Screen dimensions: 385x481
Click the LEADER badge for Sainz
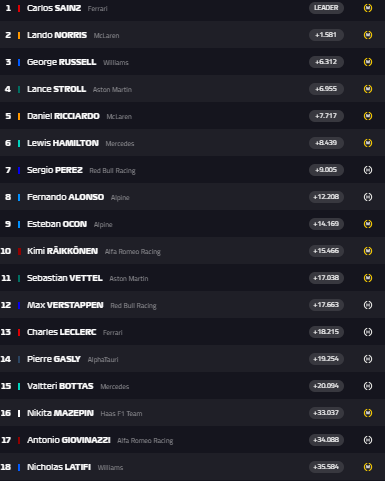pos(326,8)
